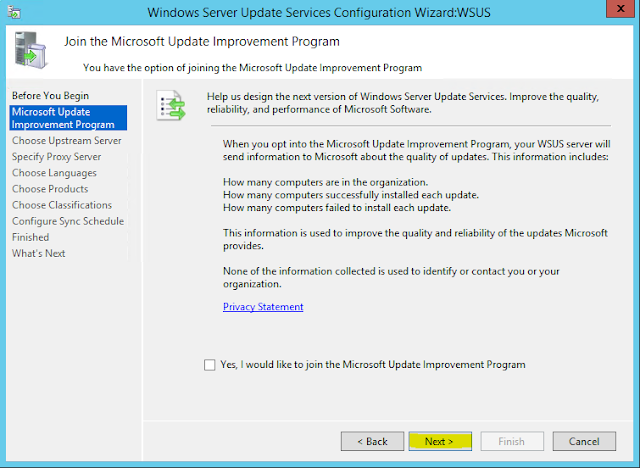Click the 'None of the information collected' paragraph
This screenshot has height=468, width=640.
[x=391, y=277]
